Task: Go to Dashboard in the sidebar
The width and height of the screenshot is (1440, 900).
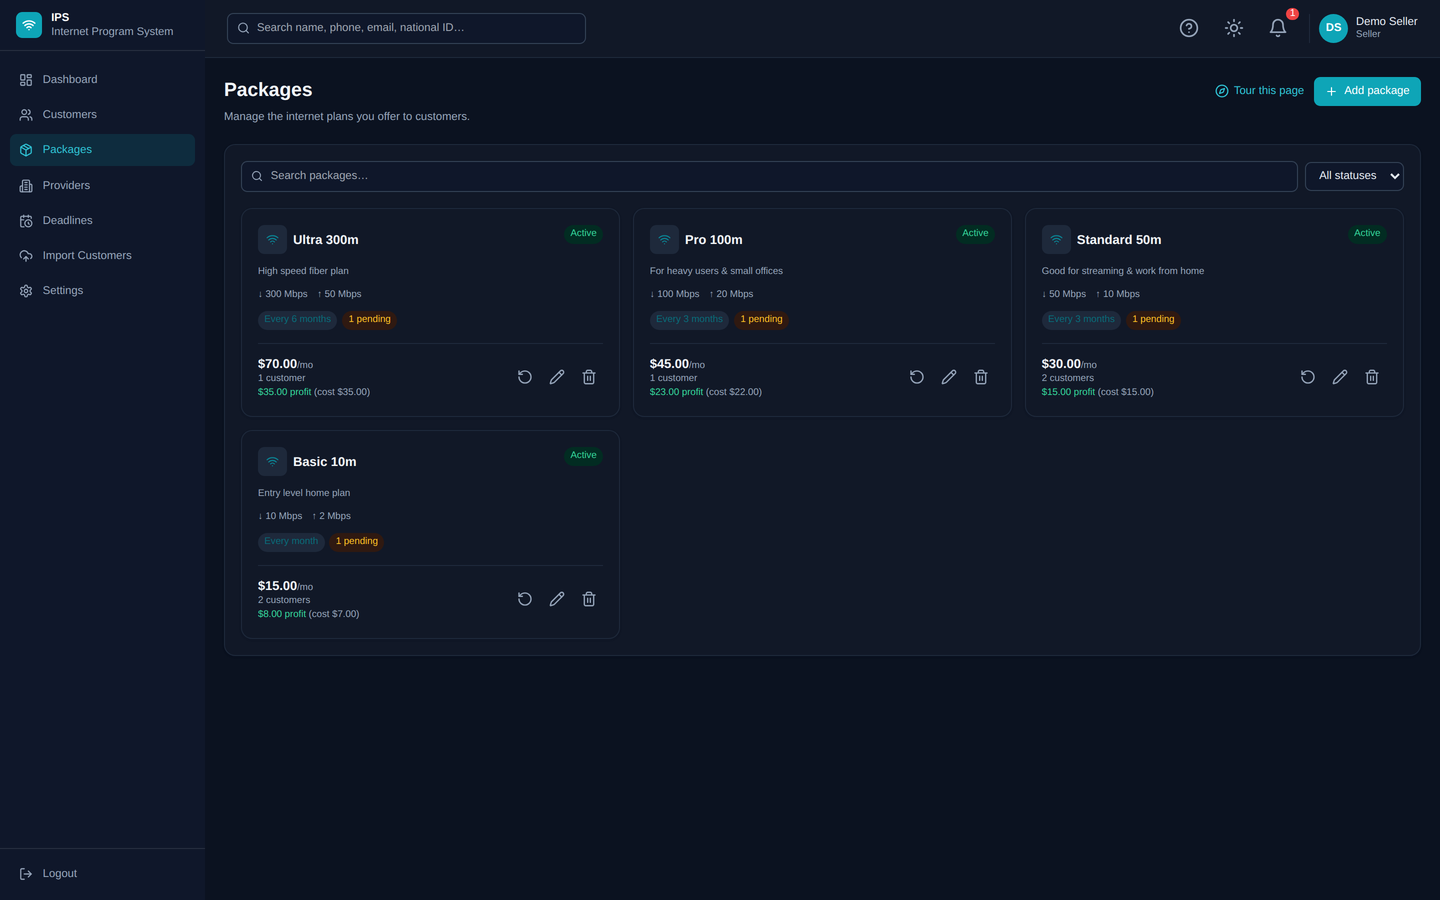Action: (x=102, y=80)
